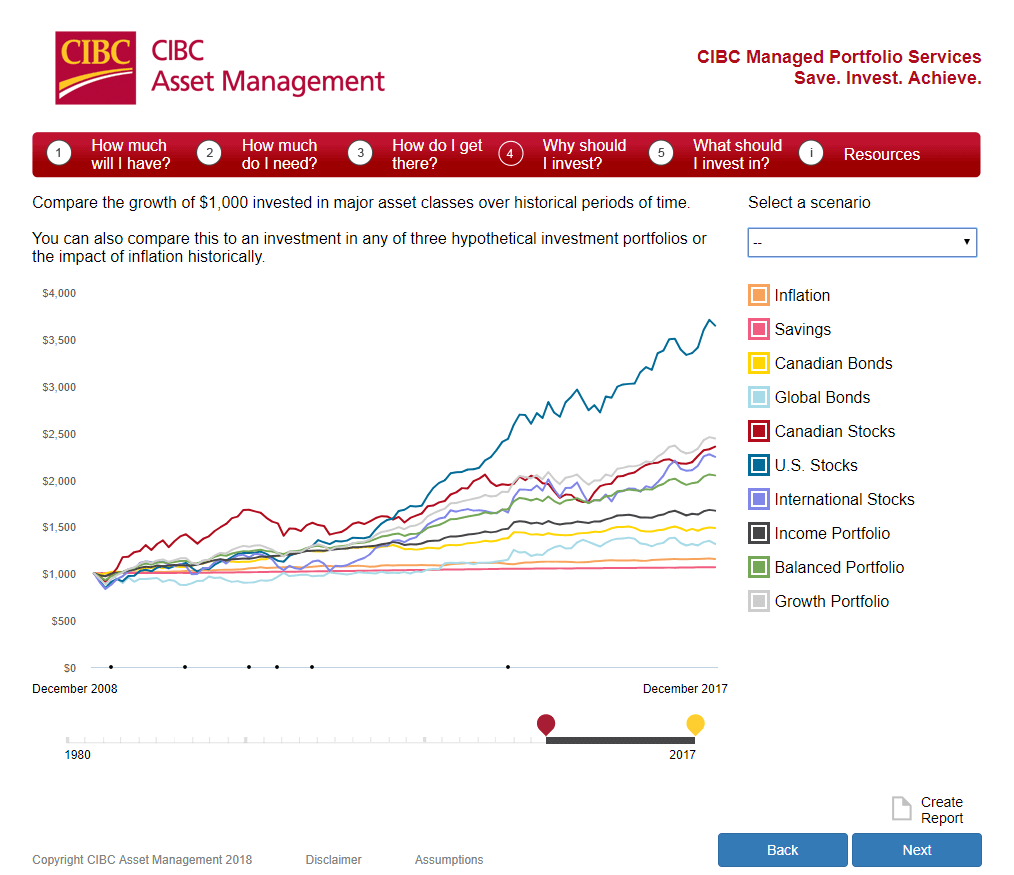The image size is (1014, 875).
Task: Click step 3 circle icon
Action: coord(360,153)
